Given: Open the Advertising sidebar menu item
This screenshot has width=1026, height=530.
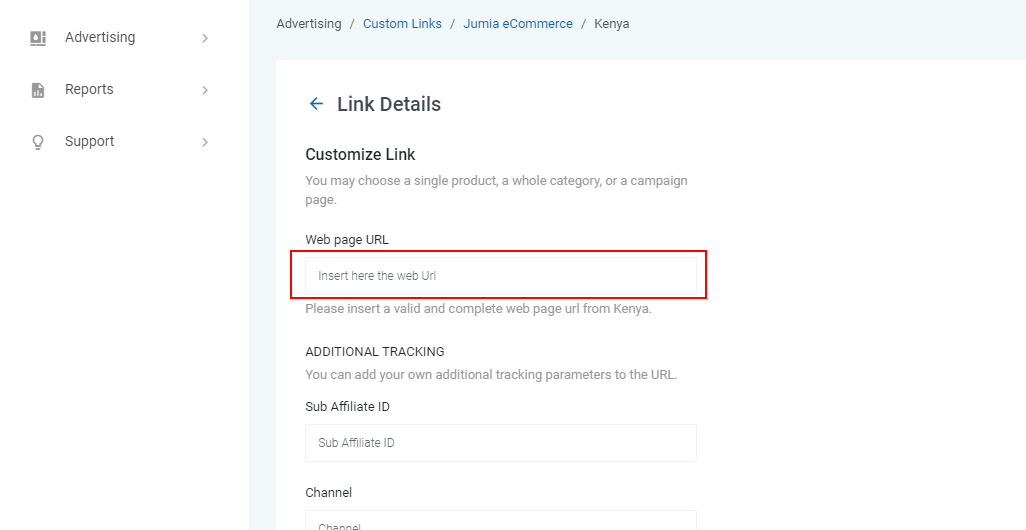Looking at the screenshot, I should coord(120,38).
